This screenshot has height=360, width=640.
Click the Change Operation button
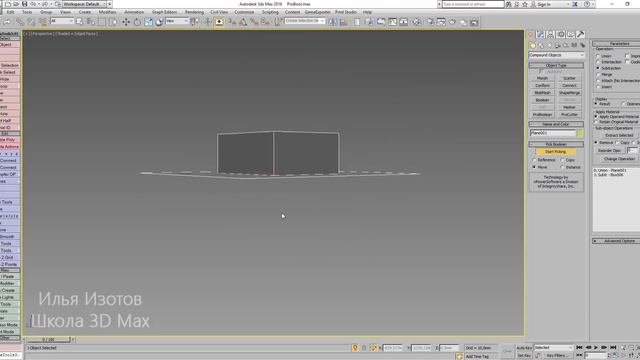tap(619, 159)
